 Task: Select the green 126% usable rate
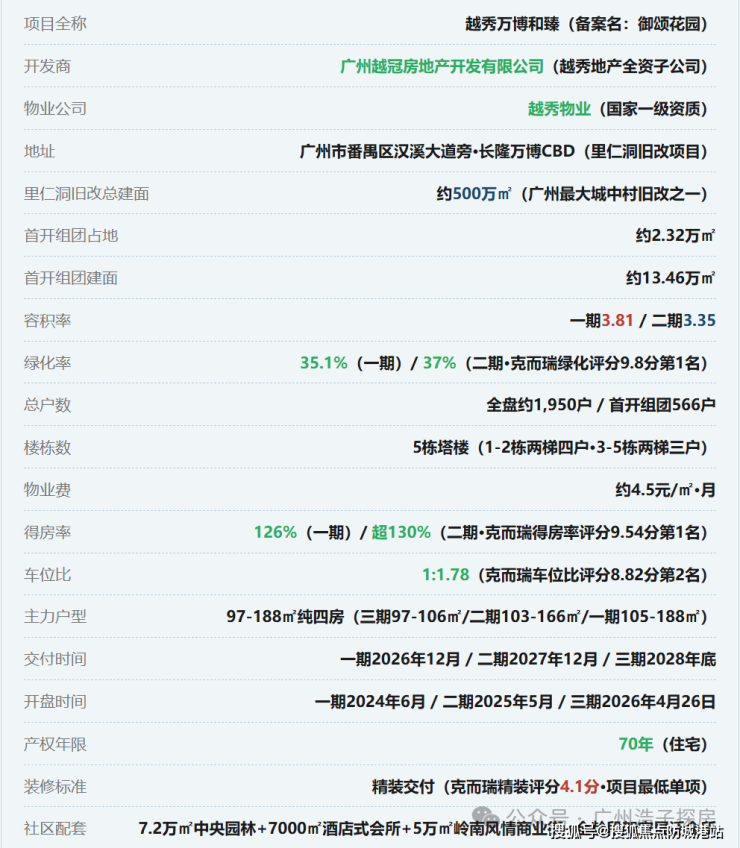point(275,532)
